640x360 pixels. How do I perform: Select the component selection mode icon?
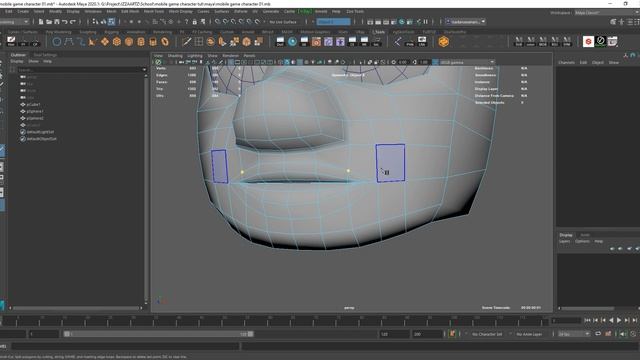pos(111,22)
